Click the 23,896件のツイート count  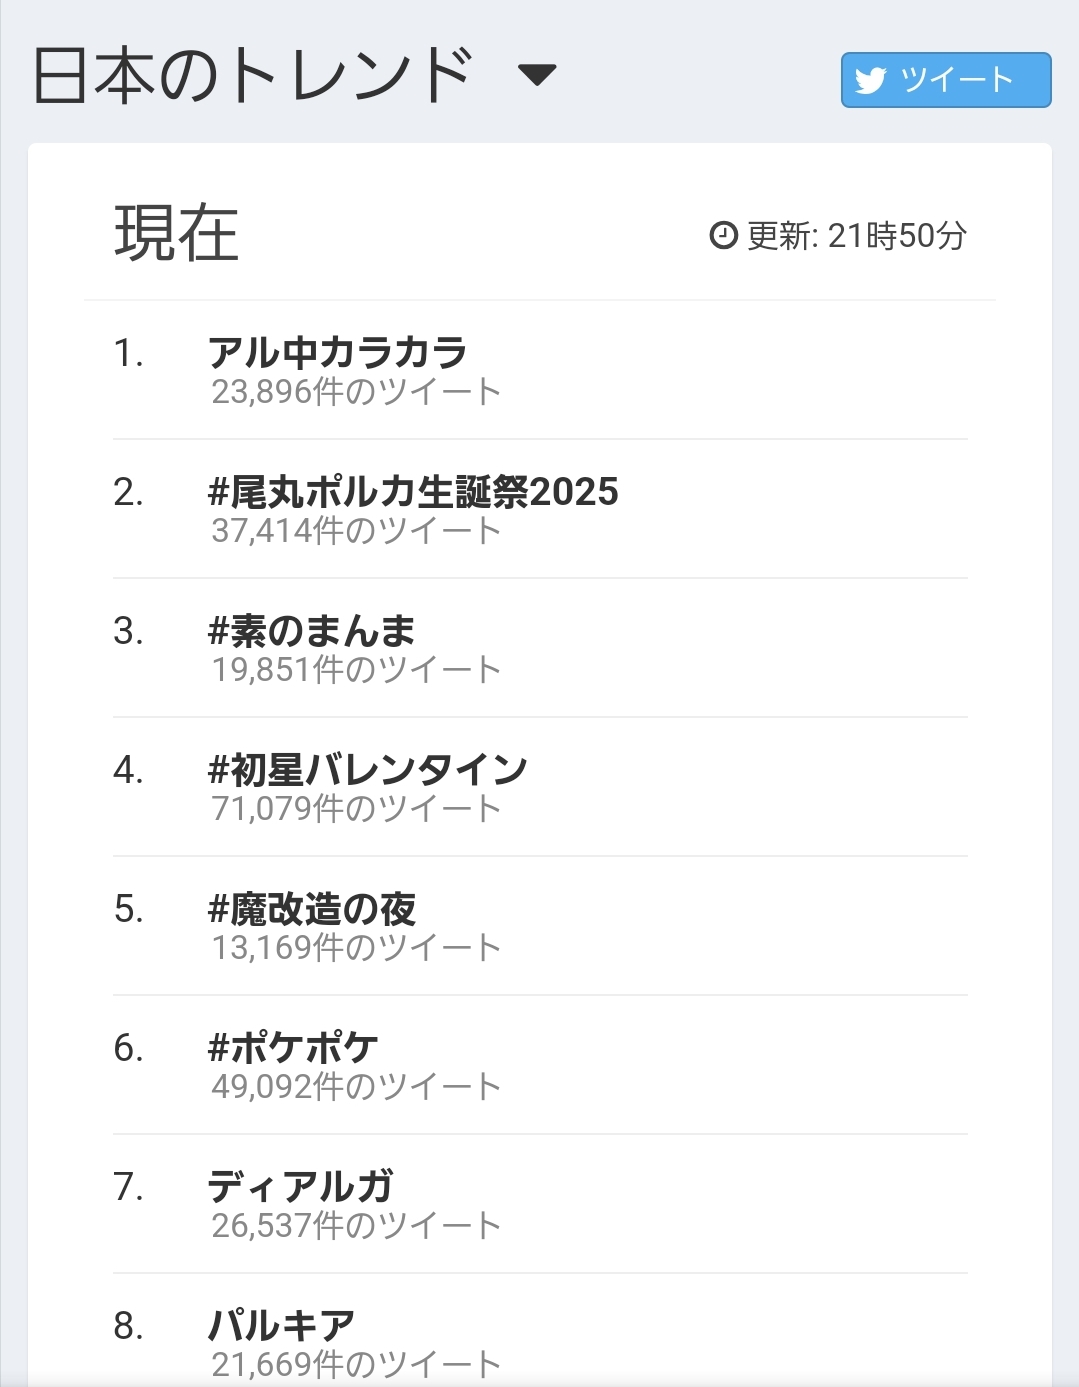[356, 392]
